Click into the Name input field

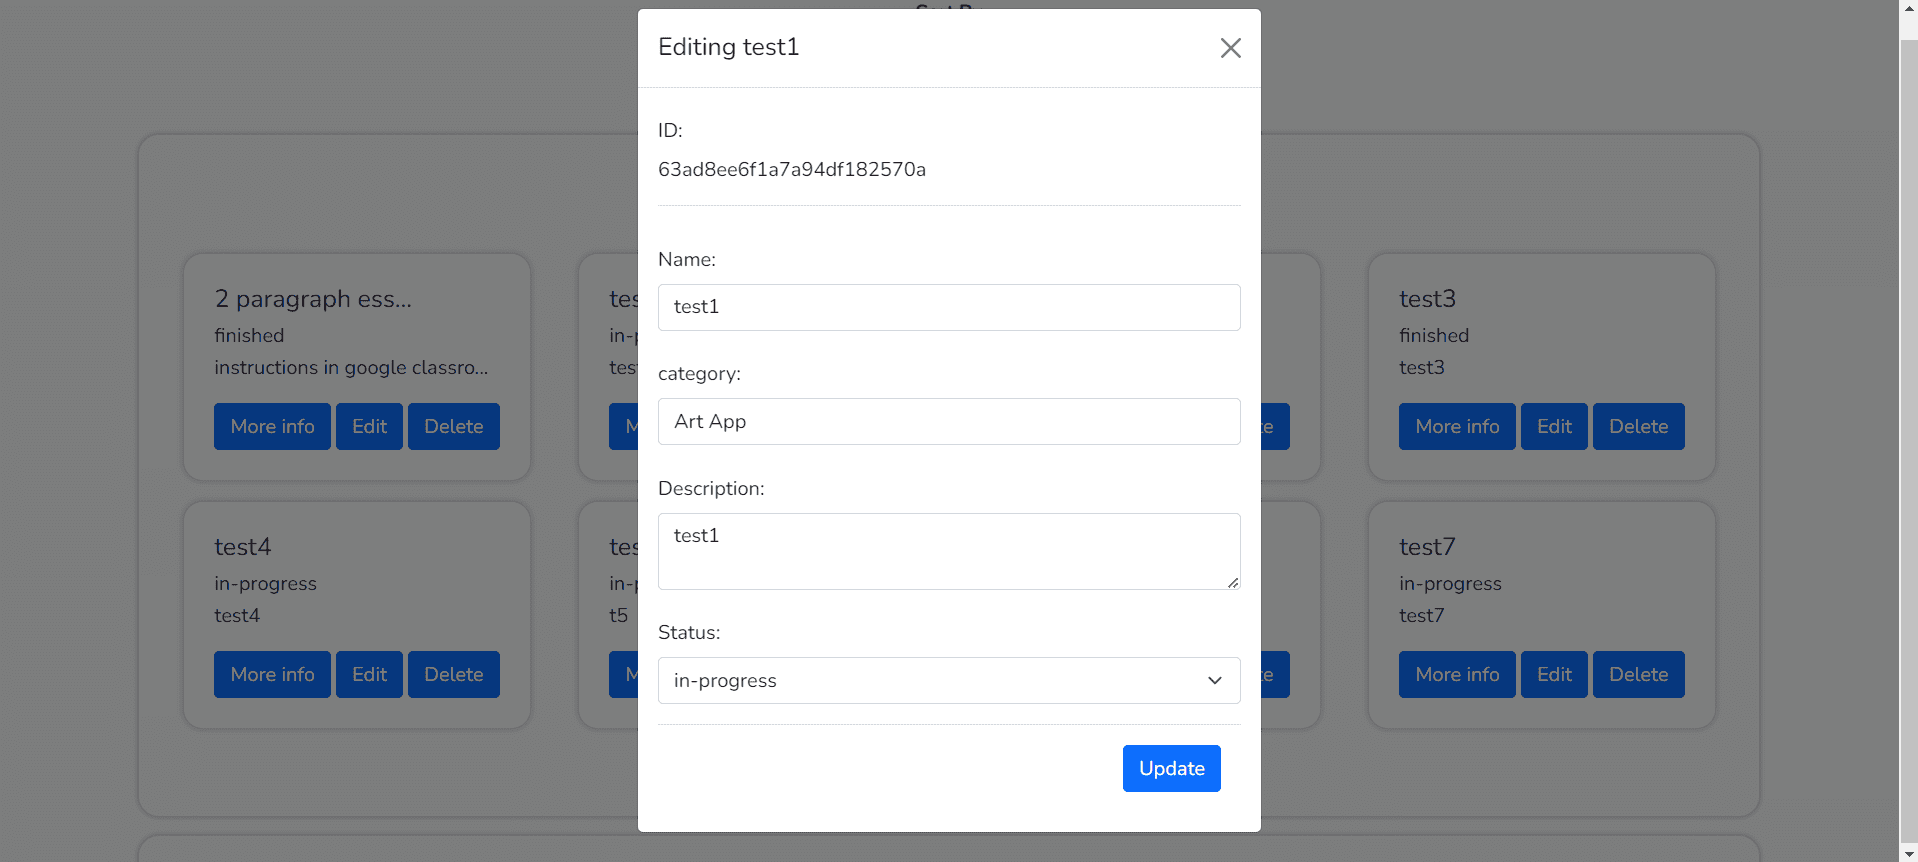click(x=948, y=307)
